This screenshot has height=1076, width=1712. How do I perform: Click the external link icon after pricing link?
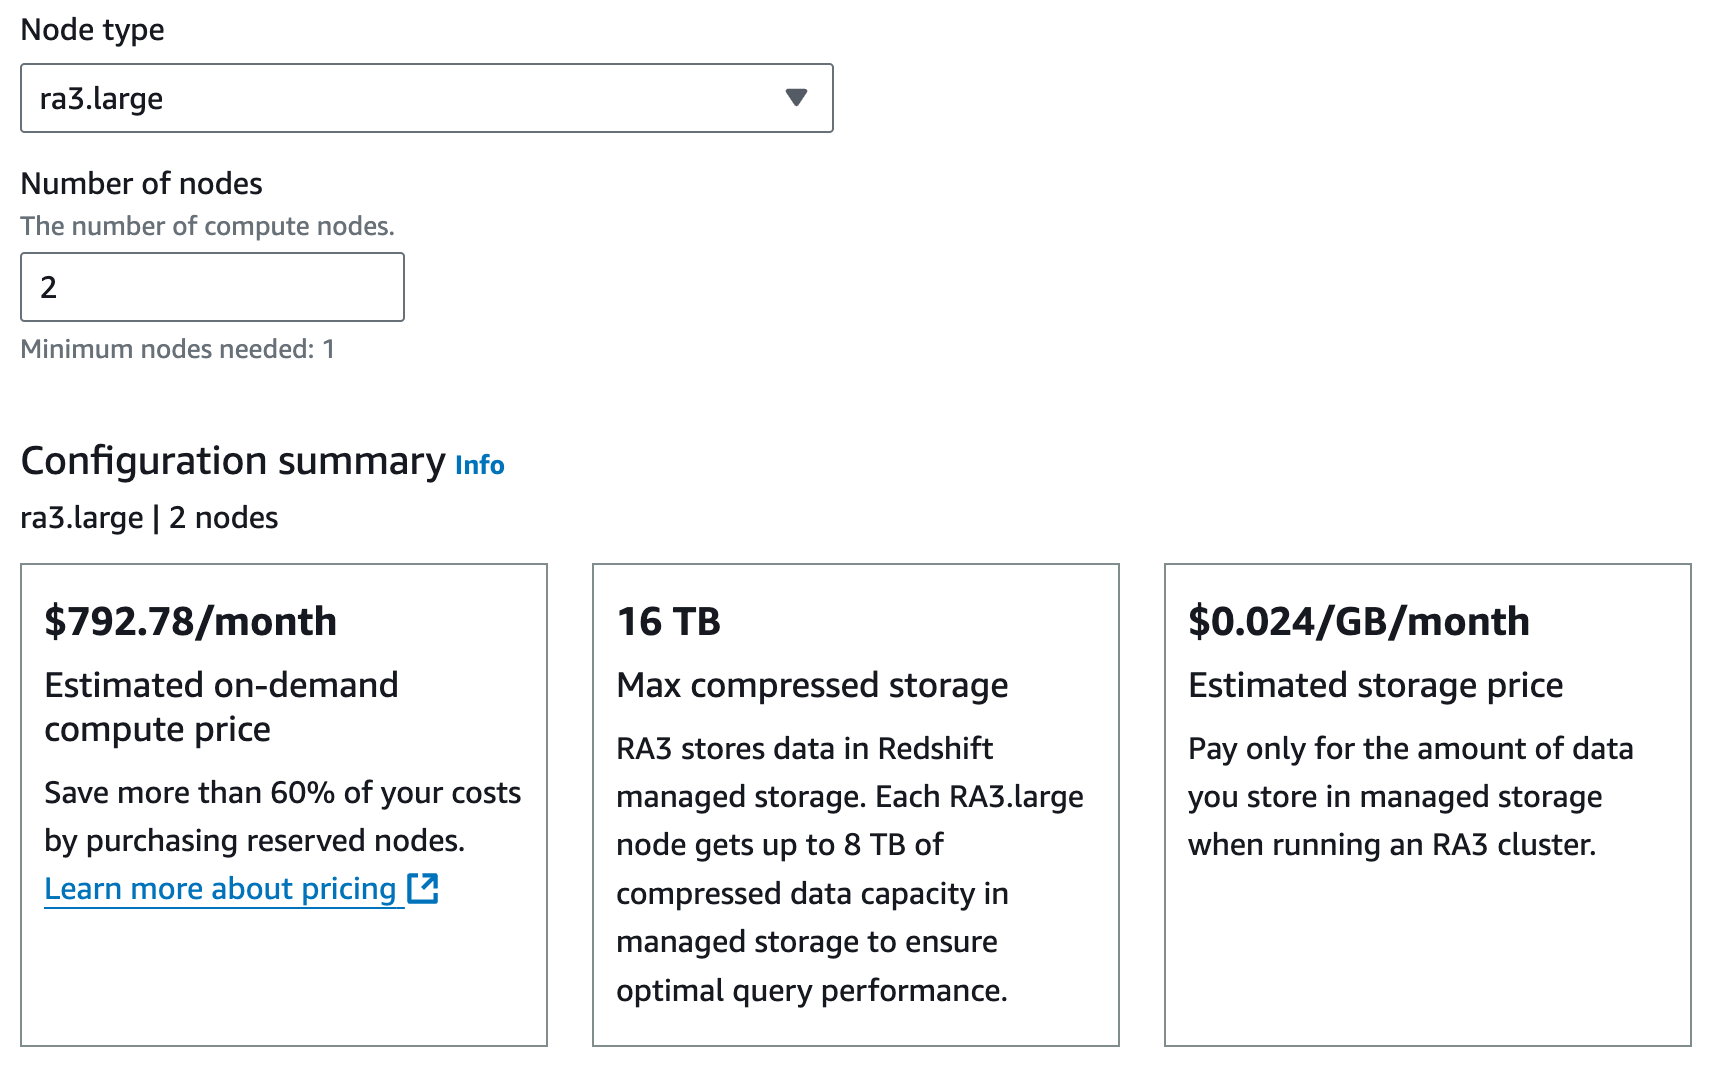click(x=423, y=888)
